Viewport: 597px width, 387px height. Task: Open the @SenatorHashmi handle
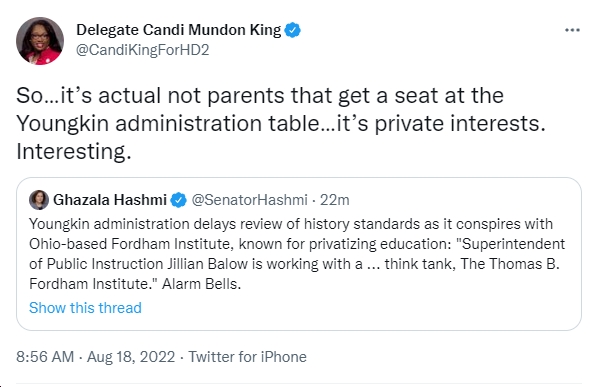pos(249,200)
